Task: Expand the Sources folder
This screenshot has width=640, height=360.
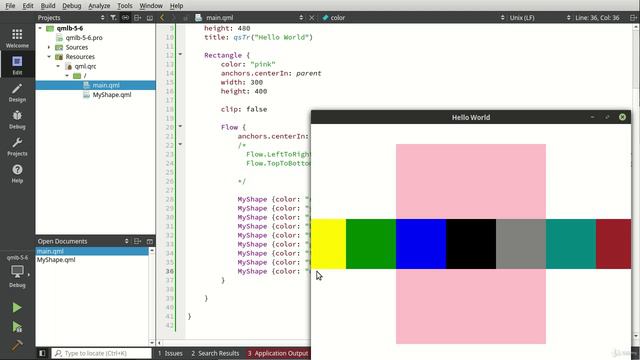Action: (49, 47)
